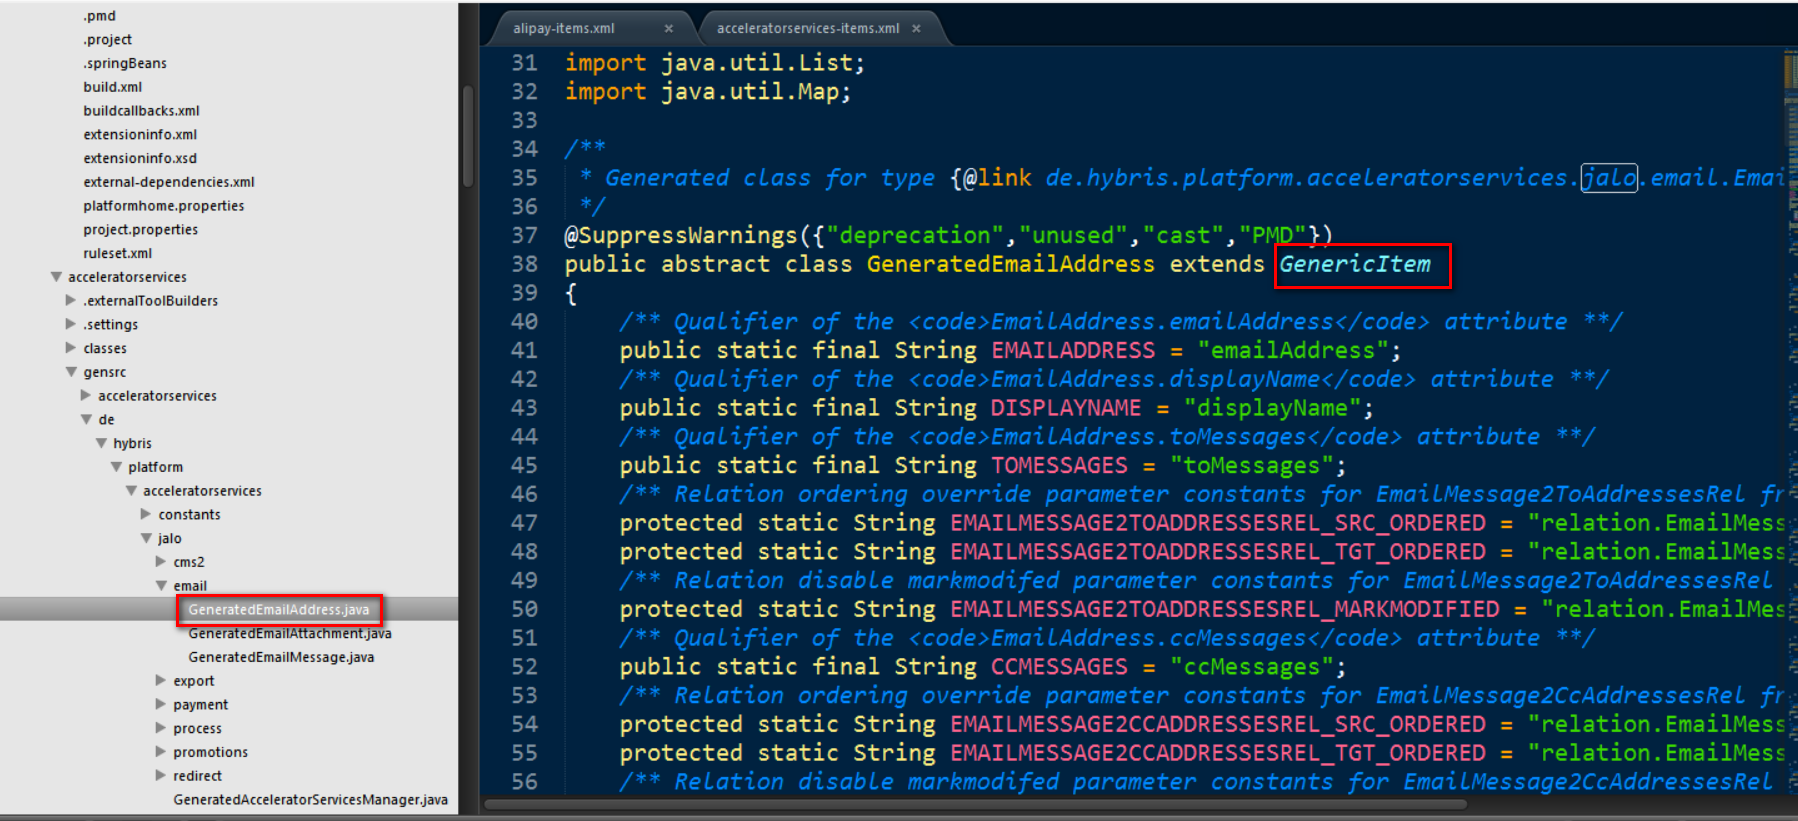
Task: Click line number 31 in gutter
Action: [524, 63]
